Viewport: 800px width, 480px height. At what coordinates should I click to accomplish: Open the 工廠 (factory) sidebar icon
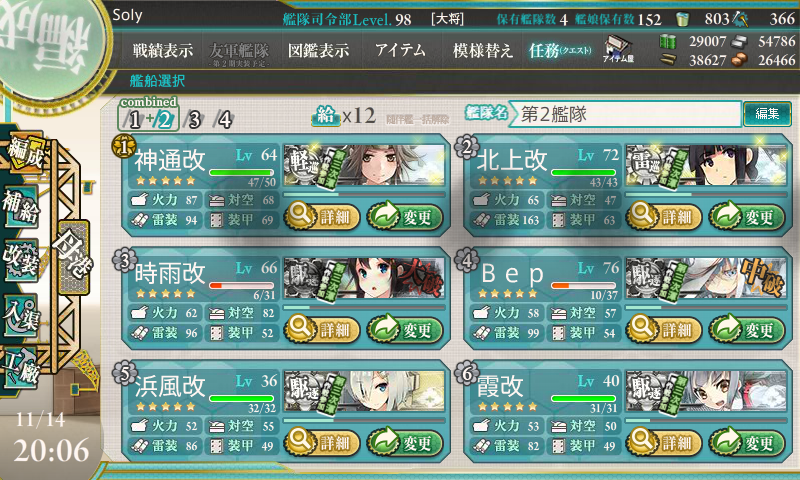coord(21,366)
